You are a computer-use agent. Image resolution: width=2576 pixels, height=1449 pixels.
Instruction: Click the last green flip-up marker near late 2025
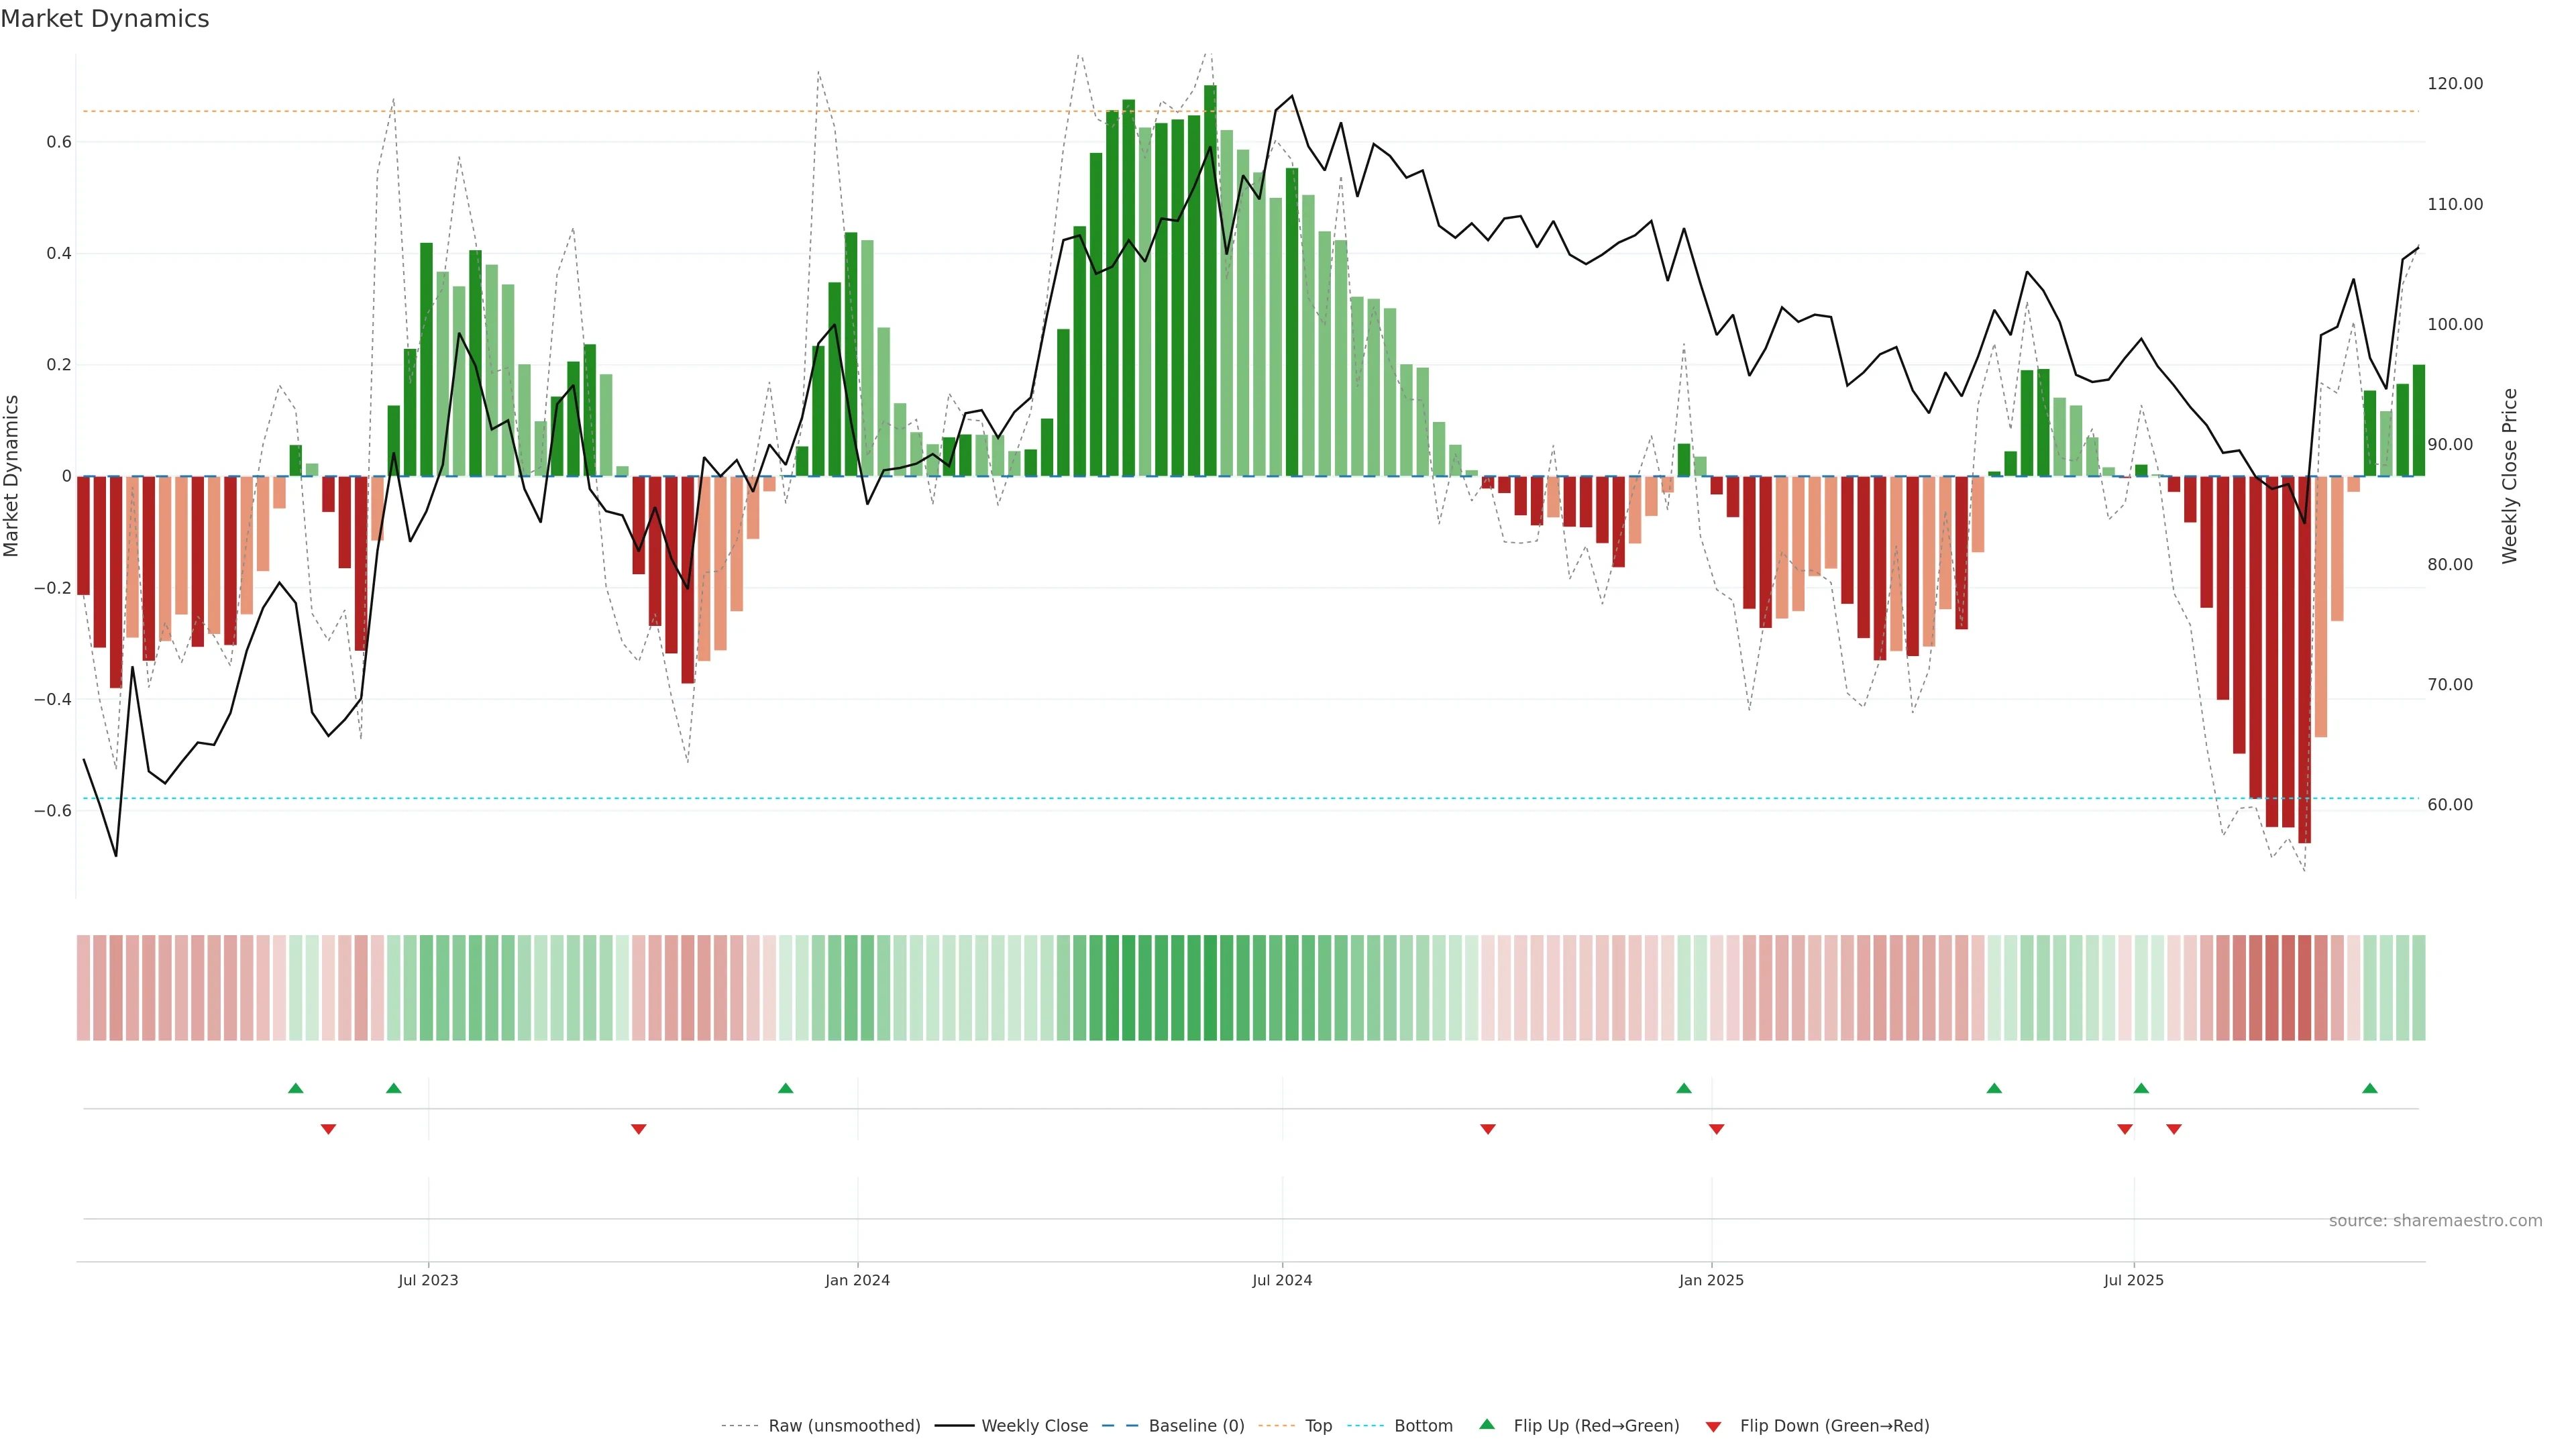(2369, 1088)
